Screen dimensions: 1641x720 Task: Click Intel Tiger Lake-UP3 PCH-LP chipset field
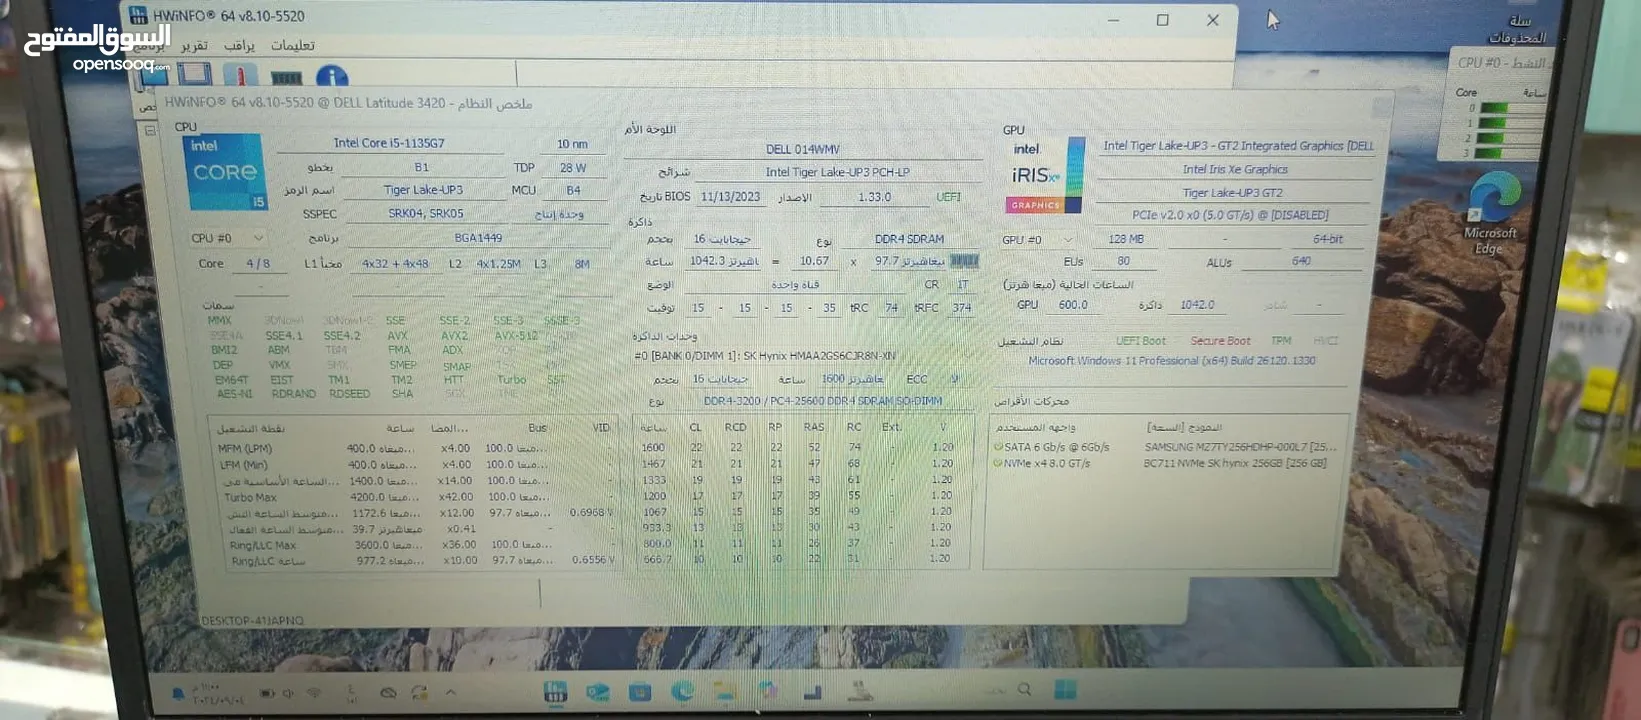(x=837, y=172)
